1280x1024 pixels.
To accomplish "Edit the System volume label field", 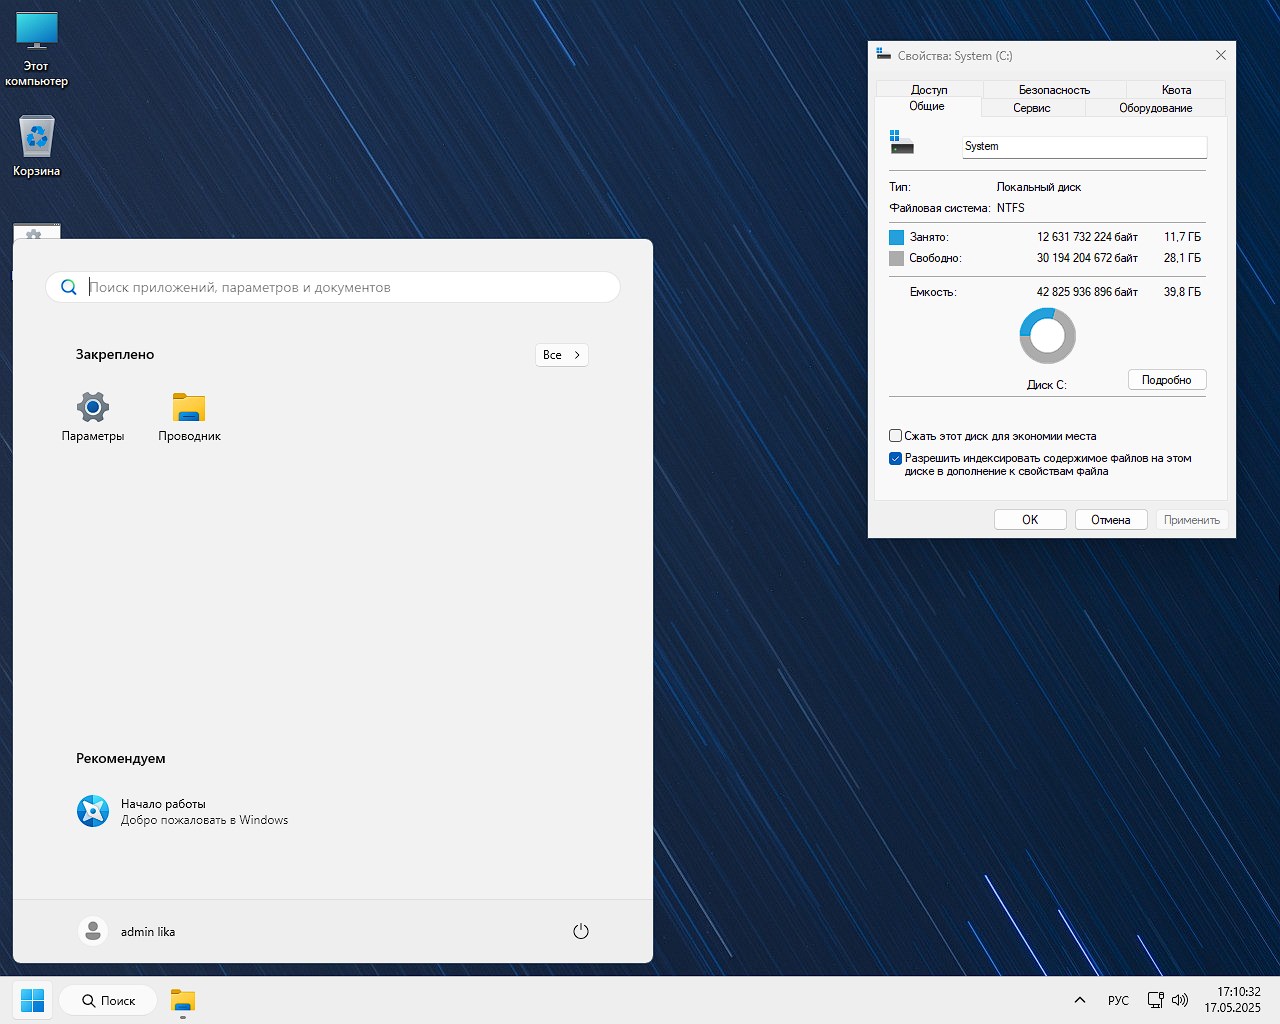I will tap(1084, 146).
